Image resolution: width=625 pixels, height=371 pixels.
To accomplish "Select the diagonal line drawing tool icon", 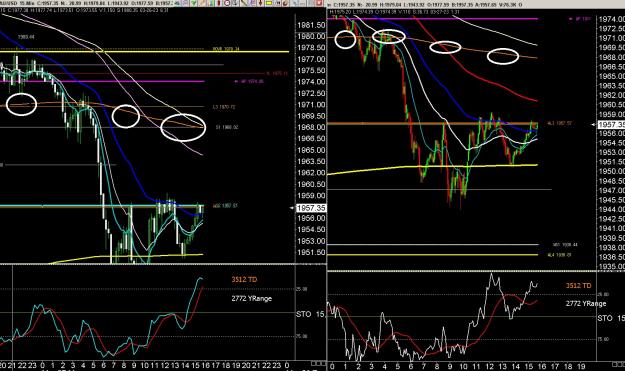I will tap(243, 3).
